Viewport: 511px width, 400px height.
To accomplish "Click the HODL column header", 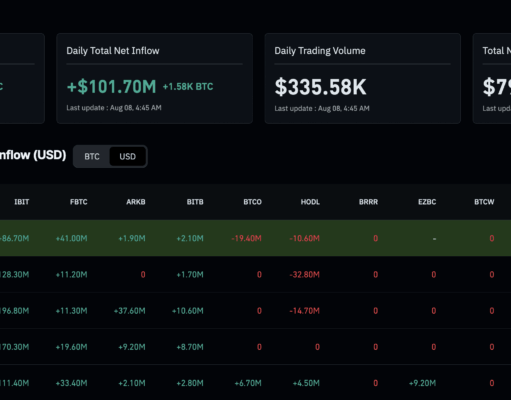I will click(310, 202).
